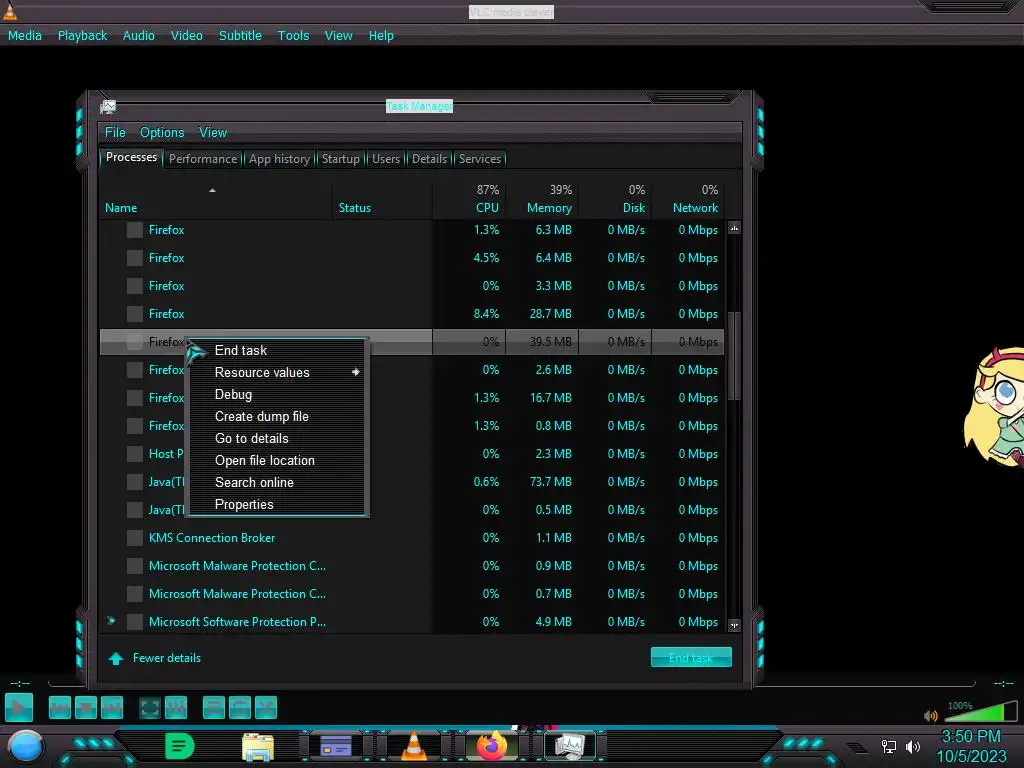This screenshot has height=768, width=1024.
Task: Click the scrollbar up arrow in process list
Action: (x=734, y=229)
